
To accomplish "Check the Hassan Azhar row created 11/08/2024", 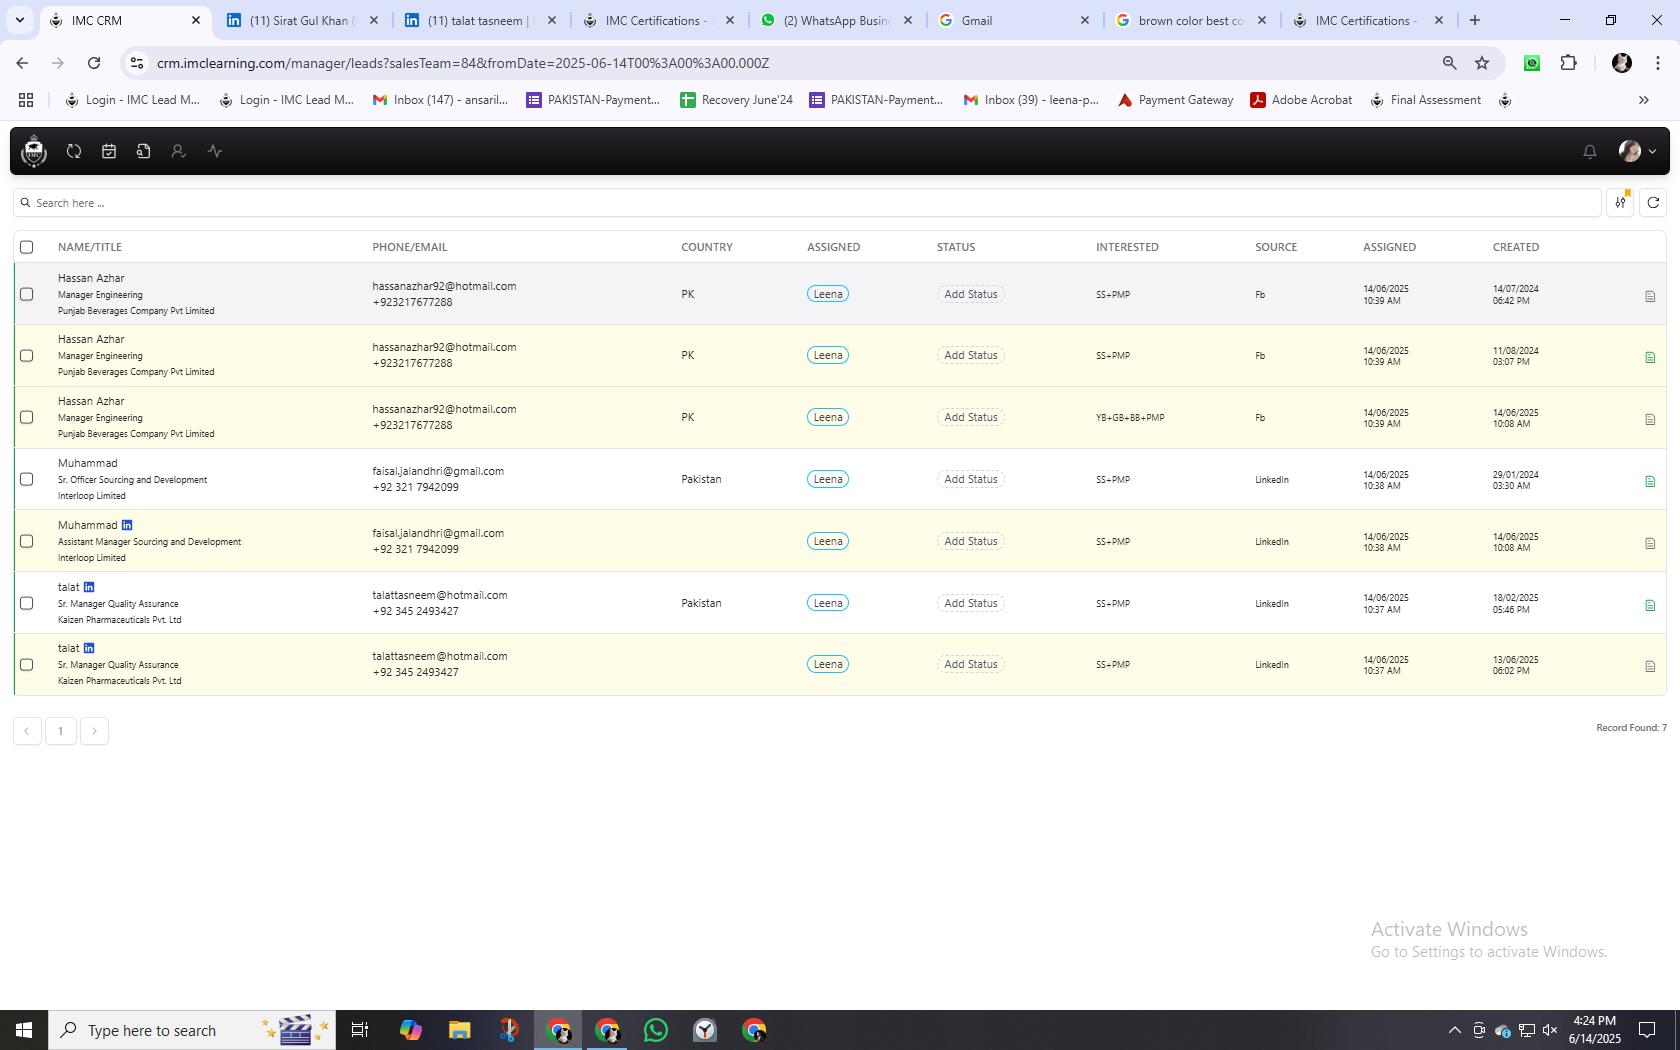I will (x=27, y=355).
